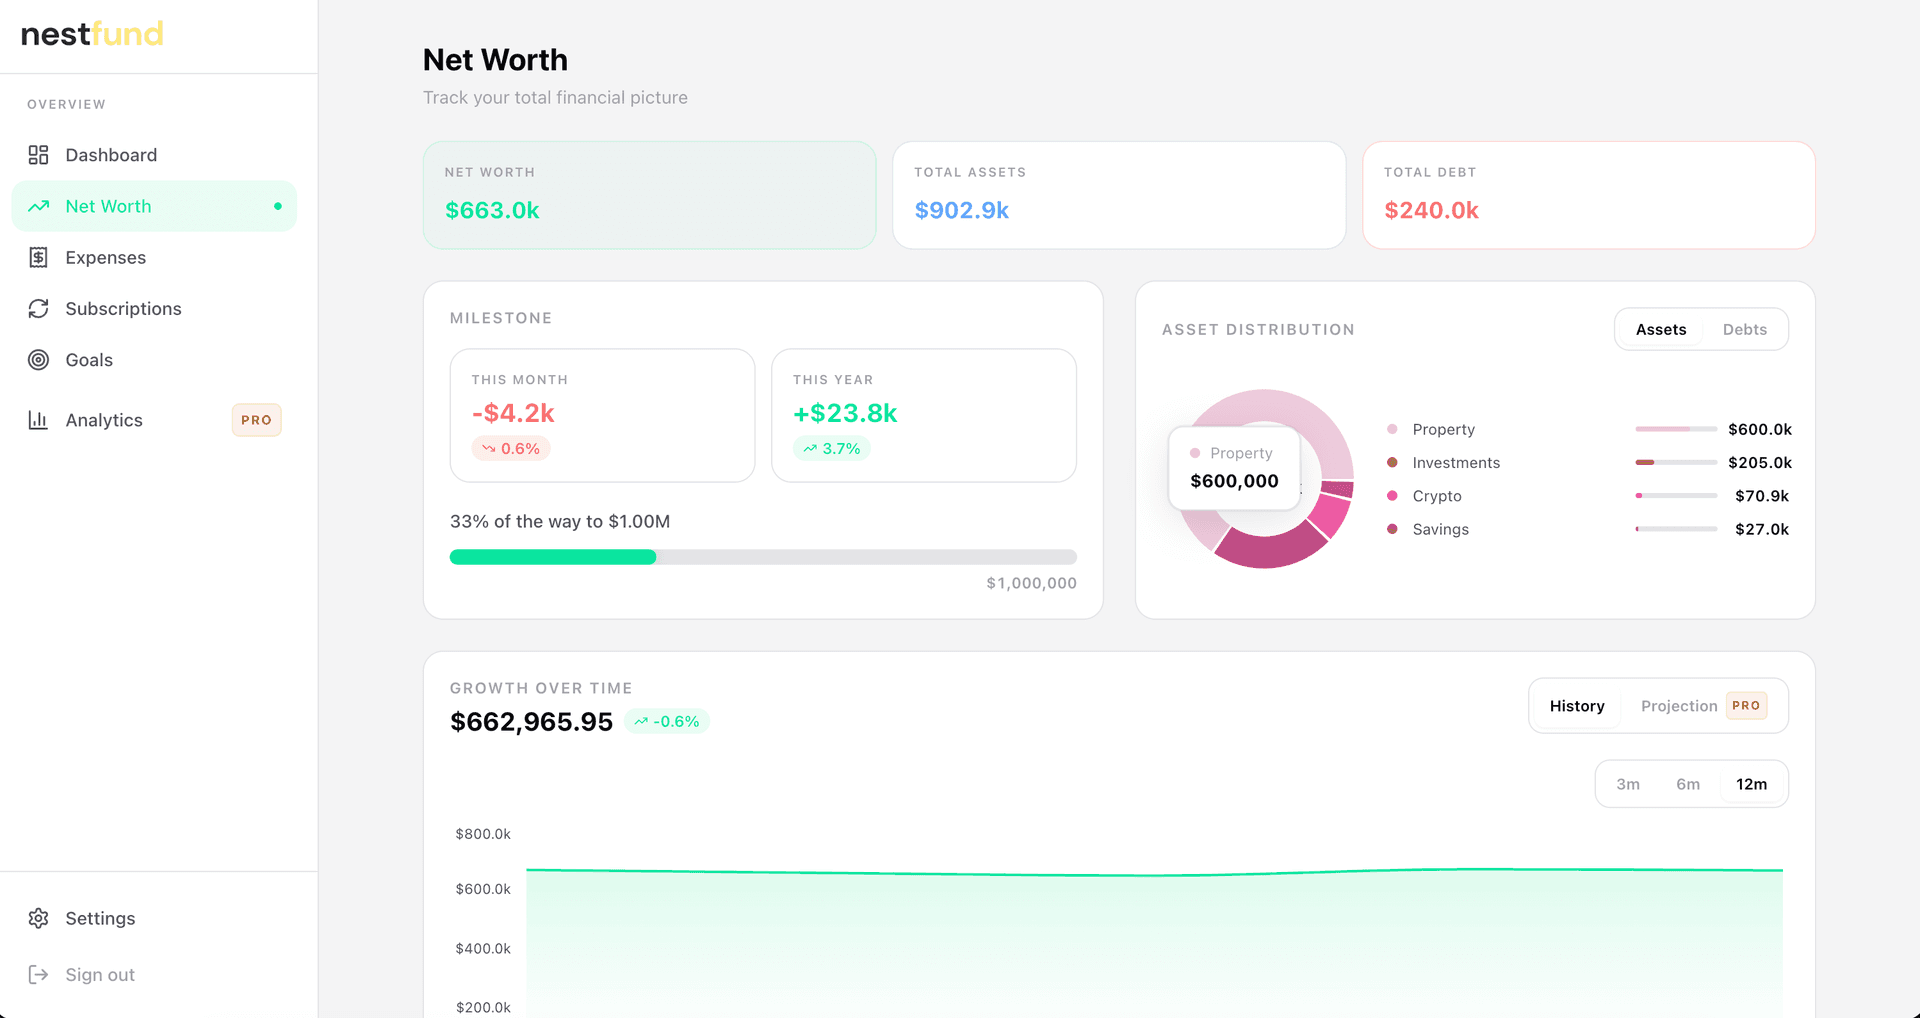Open Settings
1920x1018 pixels.
point(154,918)
